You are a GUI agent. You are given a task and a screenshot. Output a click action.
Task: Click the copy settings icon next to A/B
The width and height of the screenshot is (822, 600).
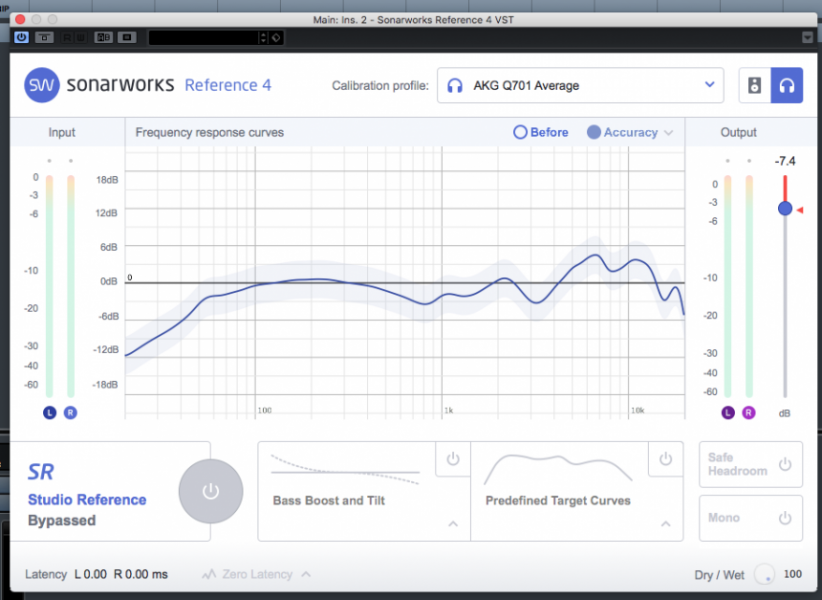click(x=127, y=37)
